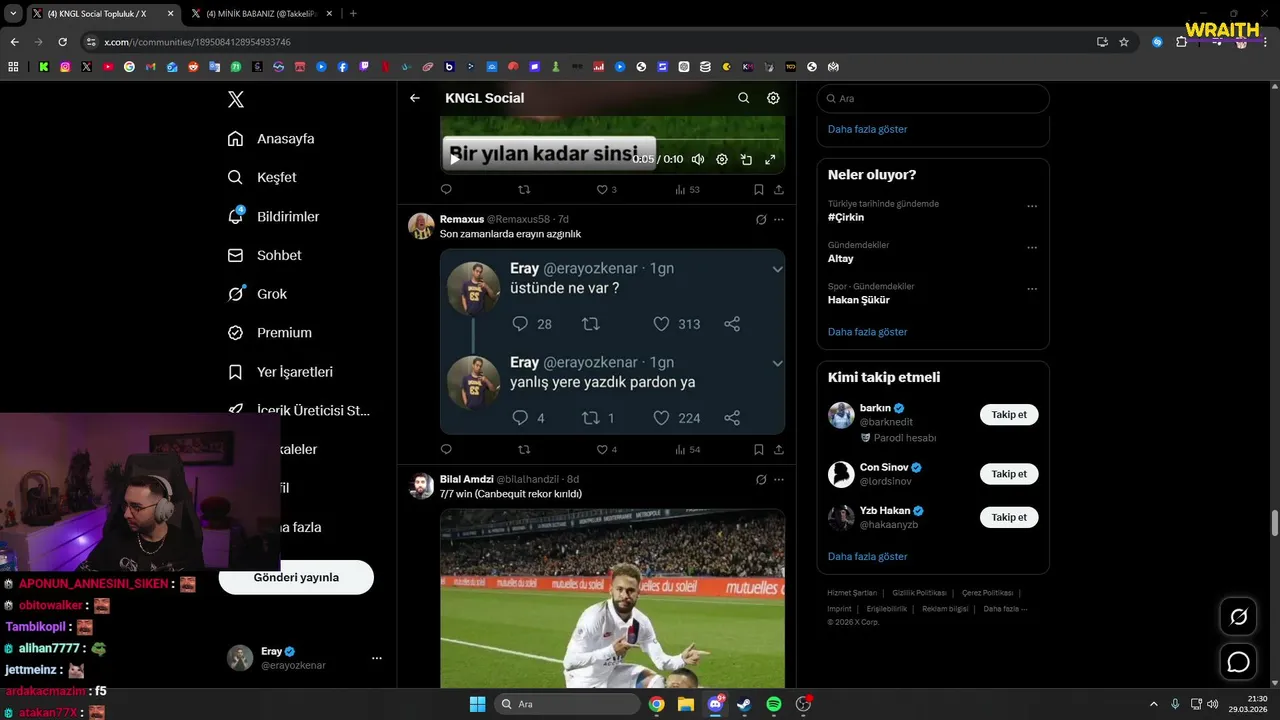Bookmark the top video post

(x=759, y=189)
